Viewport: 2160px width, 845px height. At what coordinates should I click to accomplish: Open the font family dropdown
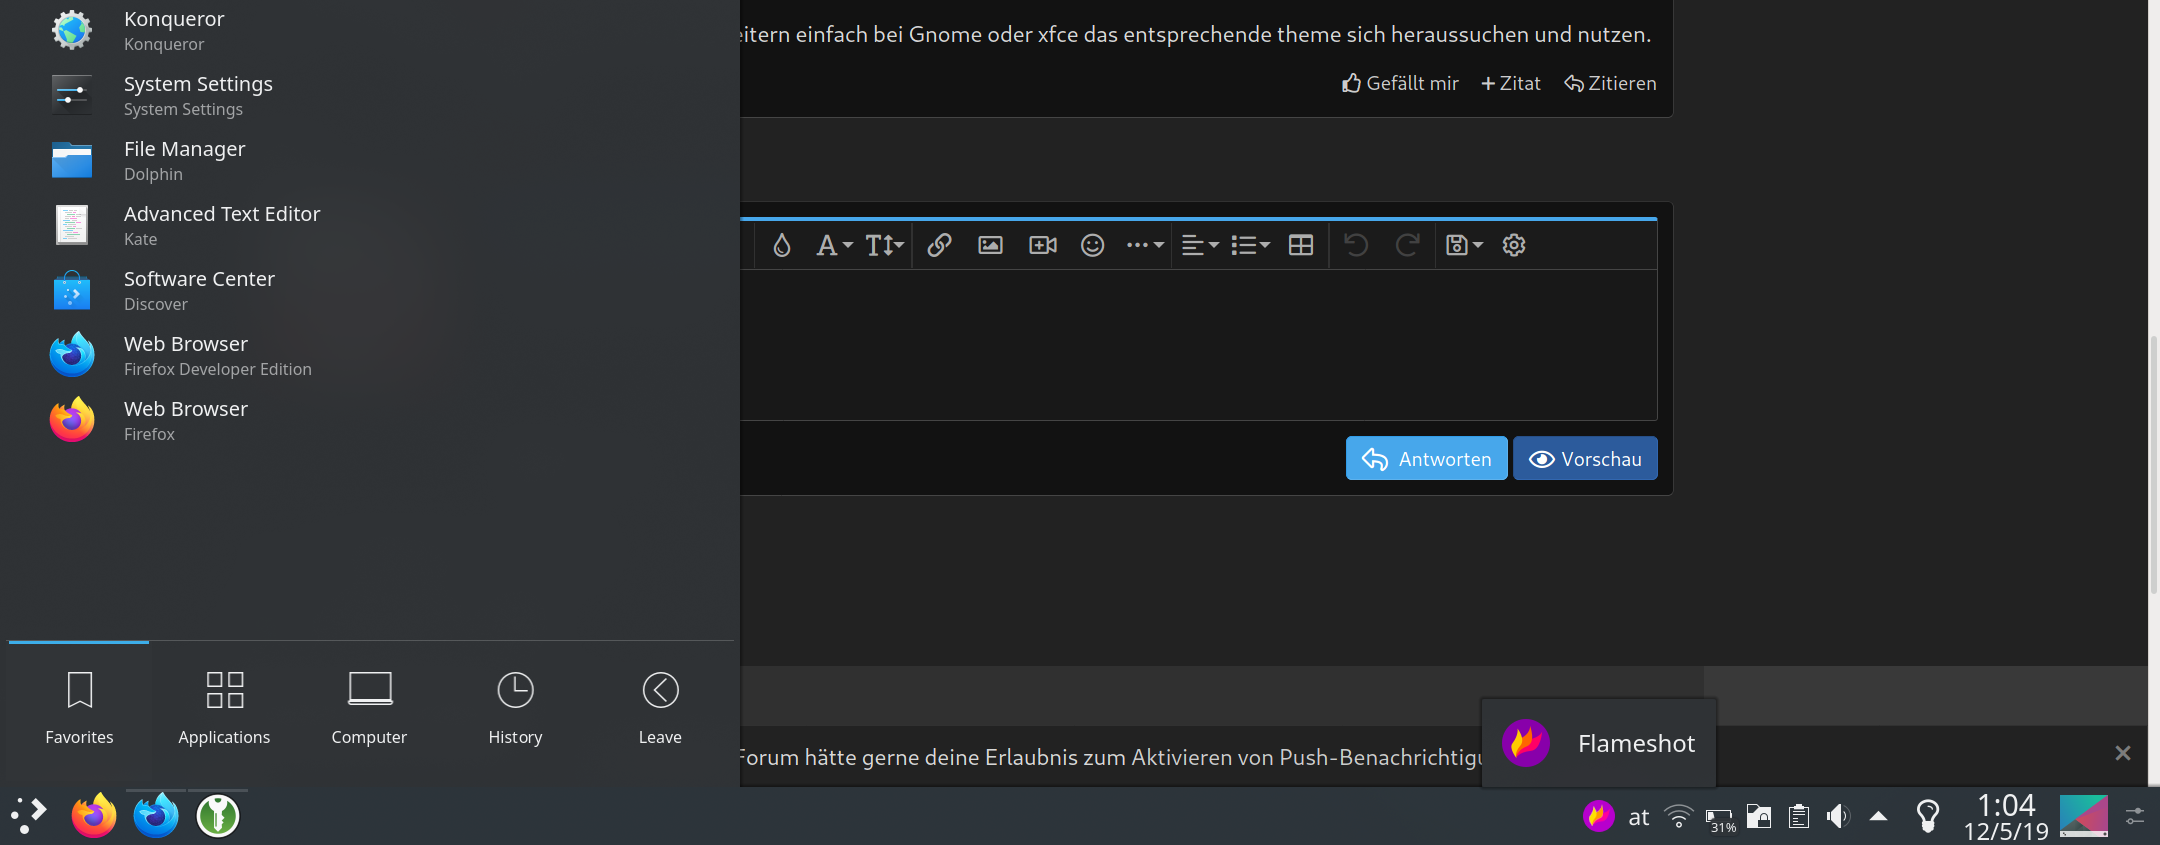coord(834,245)
